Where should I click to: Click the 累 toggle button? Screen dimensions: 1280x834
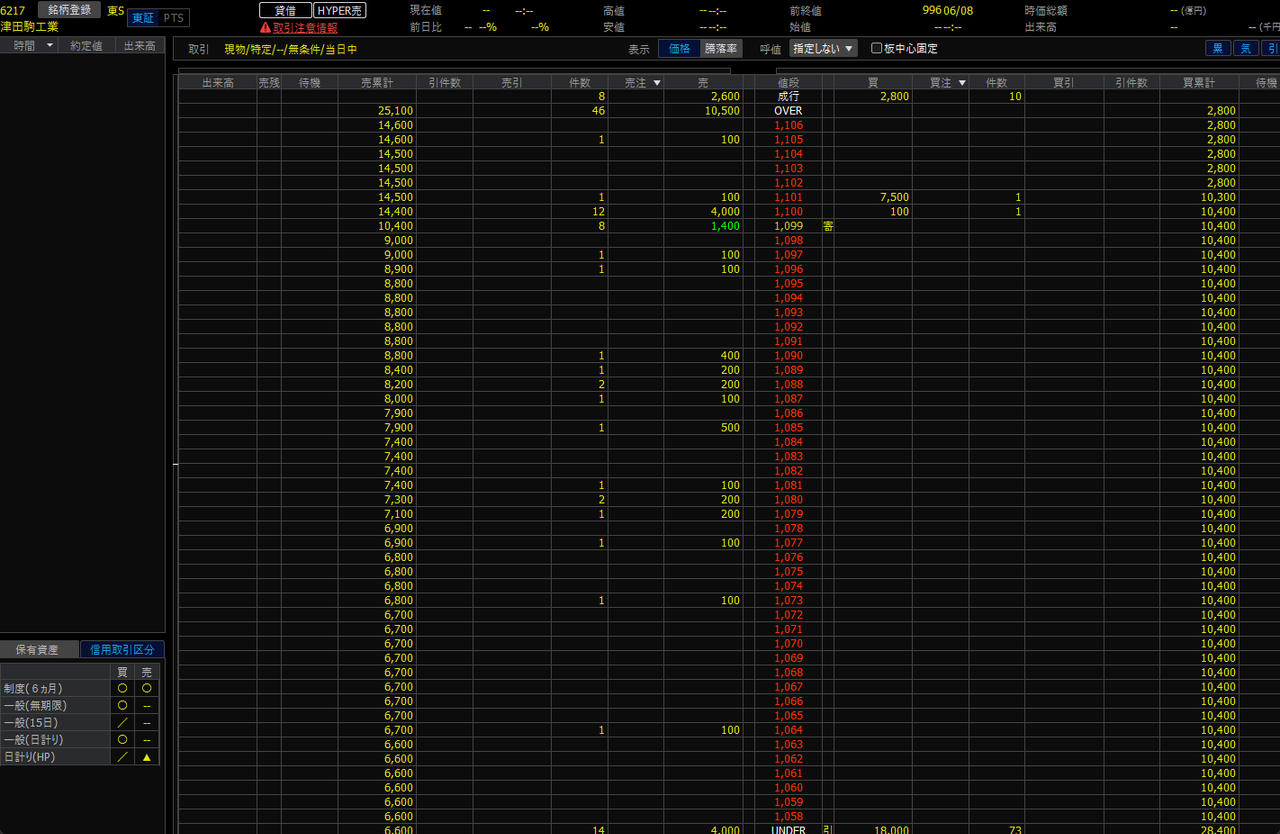[x=1217, y=48]
